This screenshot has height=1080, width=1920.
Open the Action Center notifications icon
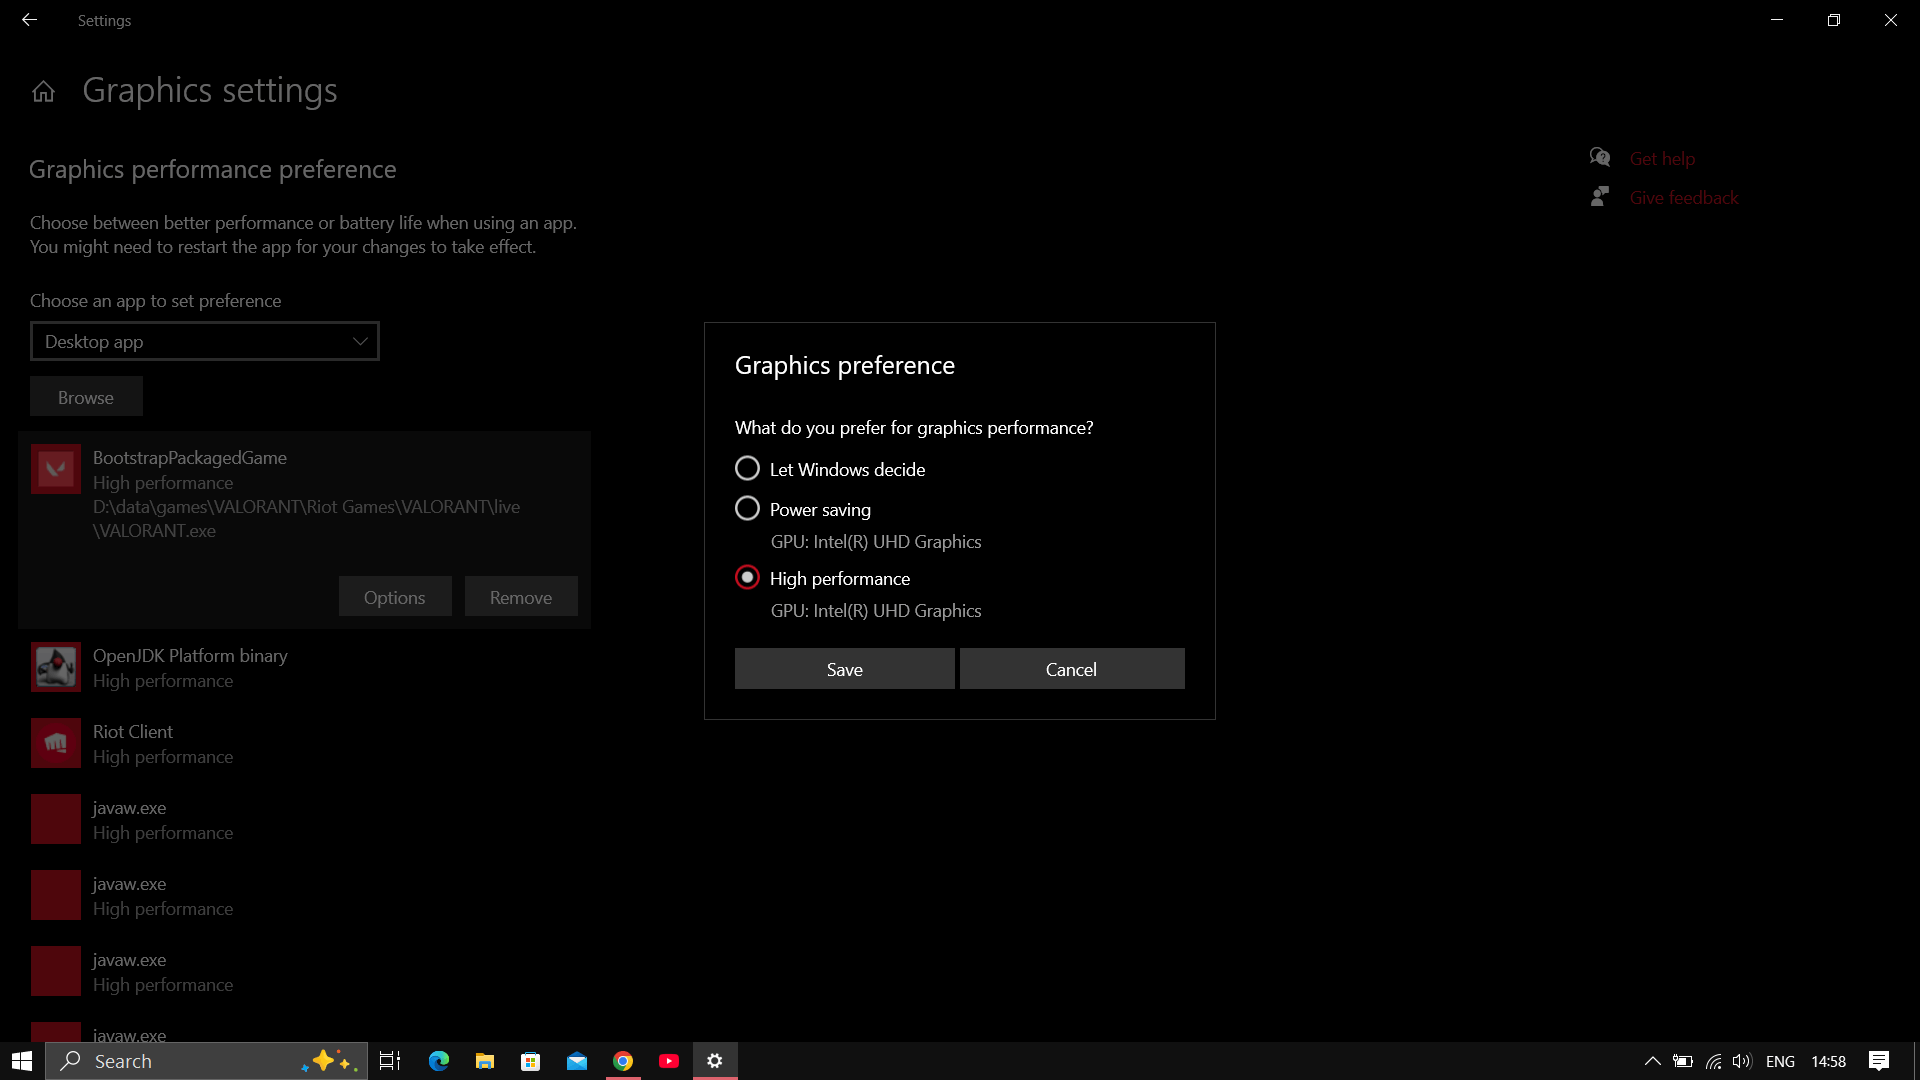1879,1061
